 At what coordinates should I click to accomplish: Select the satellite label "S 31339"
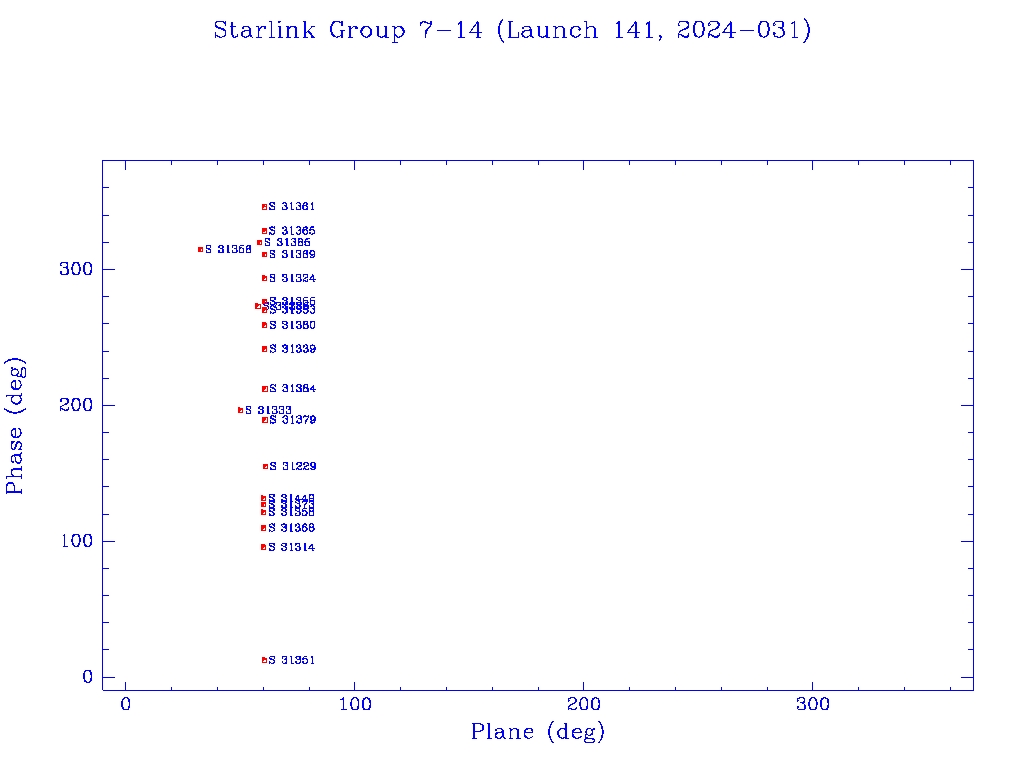[293, 349]
